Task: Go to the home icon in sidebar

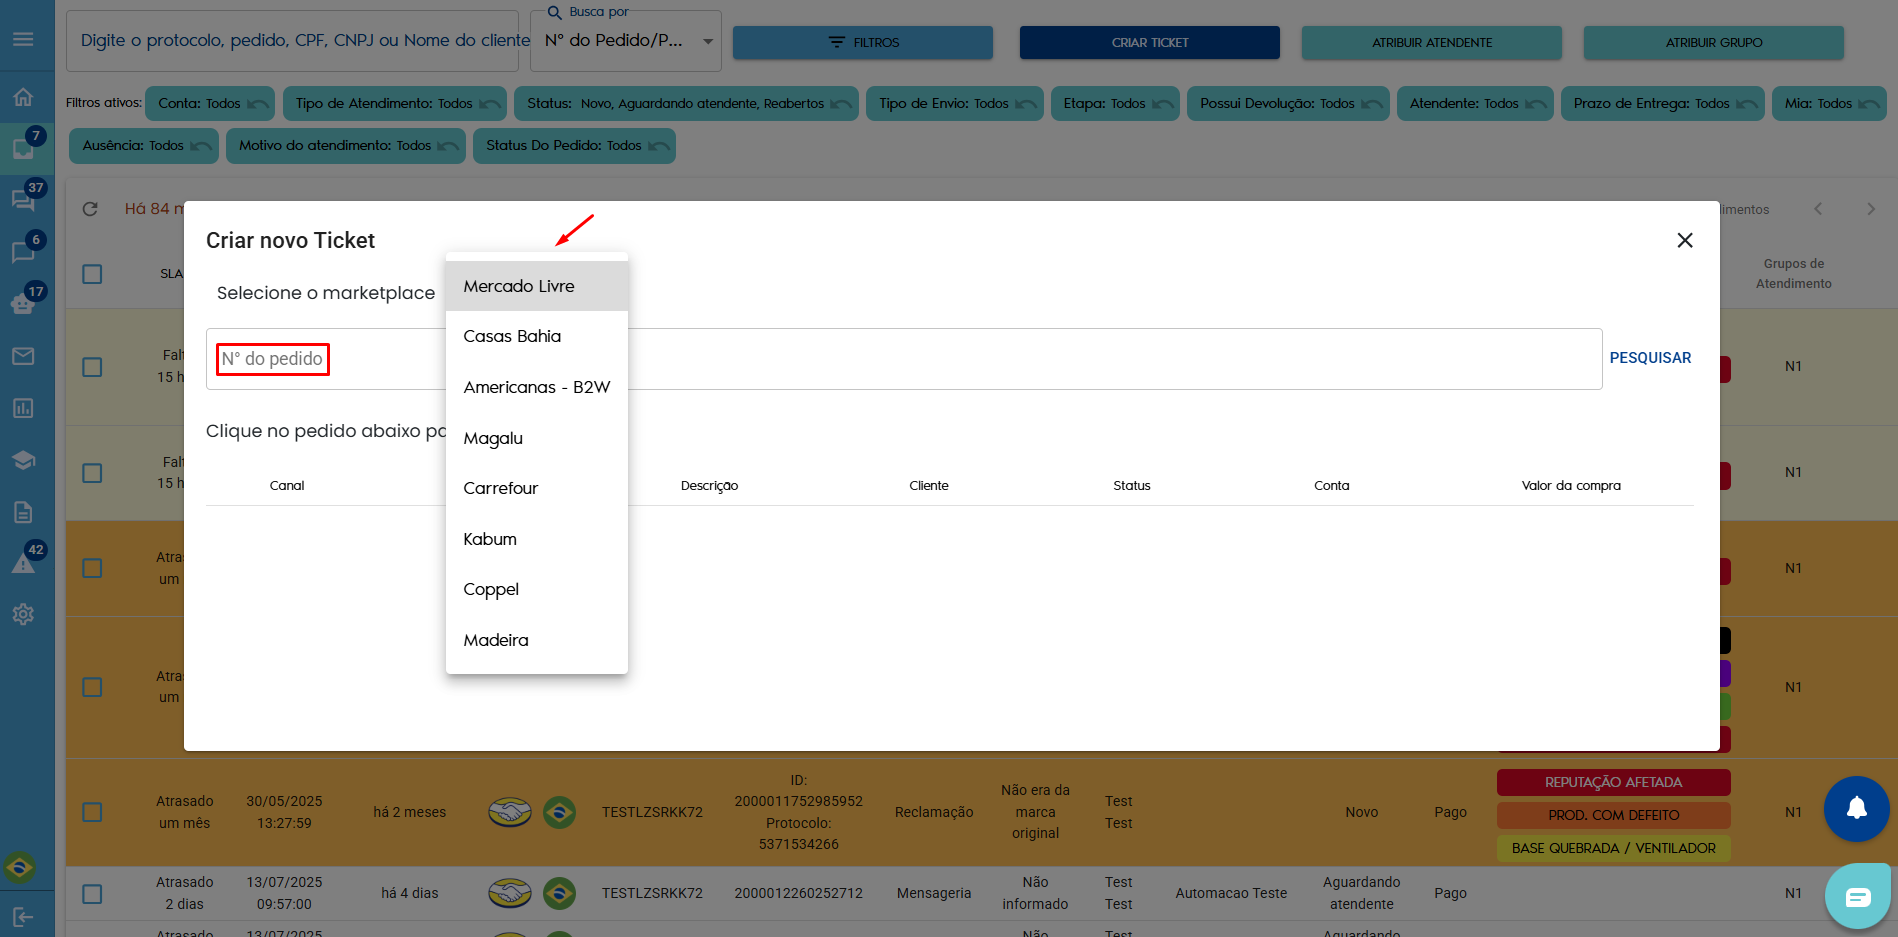Action: pyautogui.click(x=23, y=97)
